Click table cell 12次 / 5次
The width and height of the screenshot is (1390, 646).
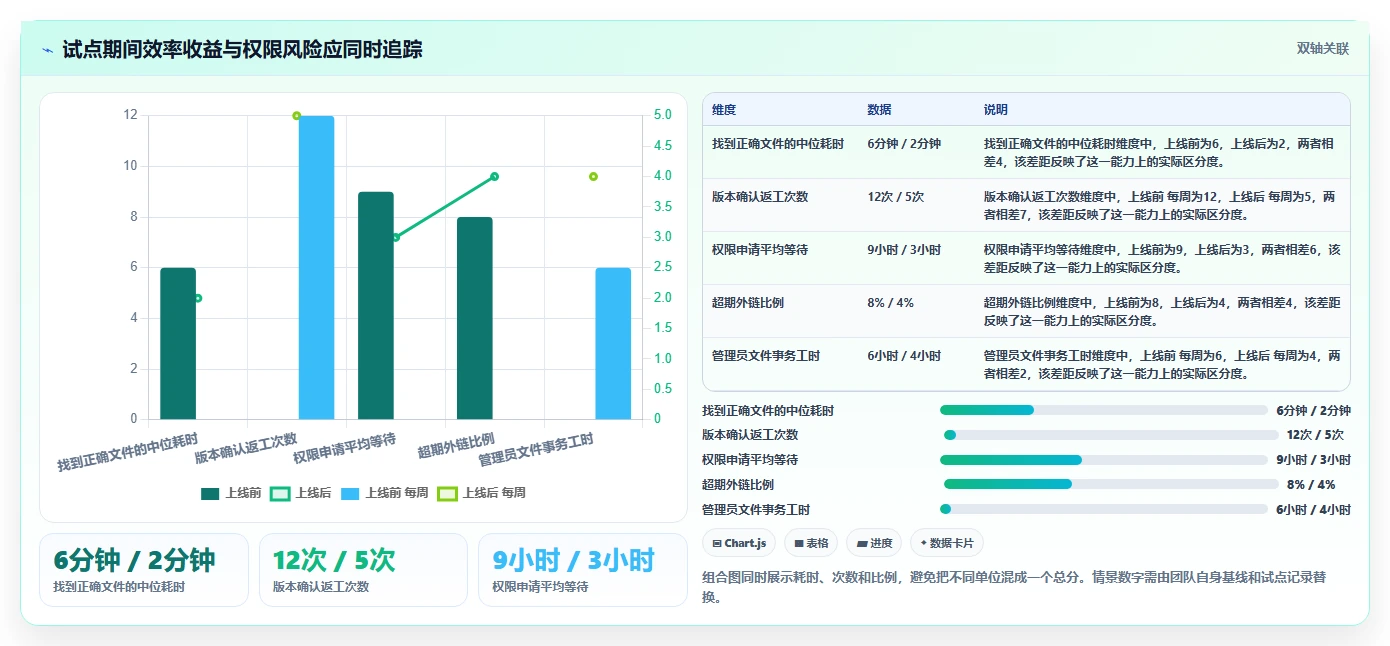click(896, 197)
